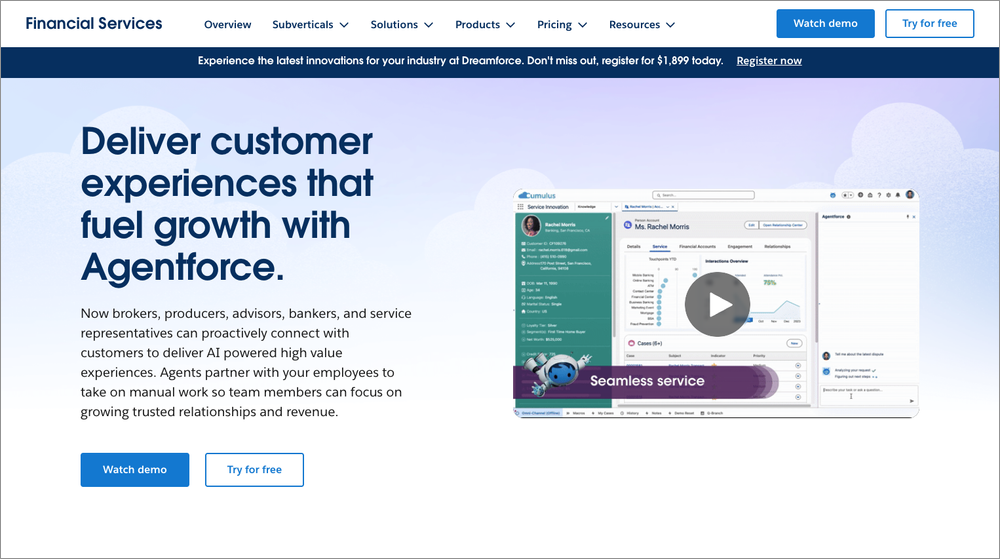This screenshot has width=1000, height=559.
Task: Open Omni-Channel in the utility bar
Action: (x=540, y=413)
